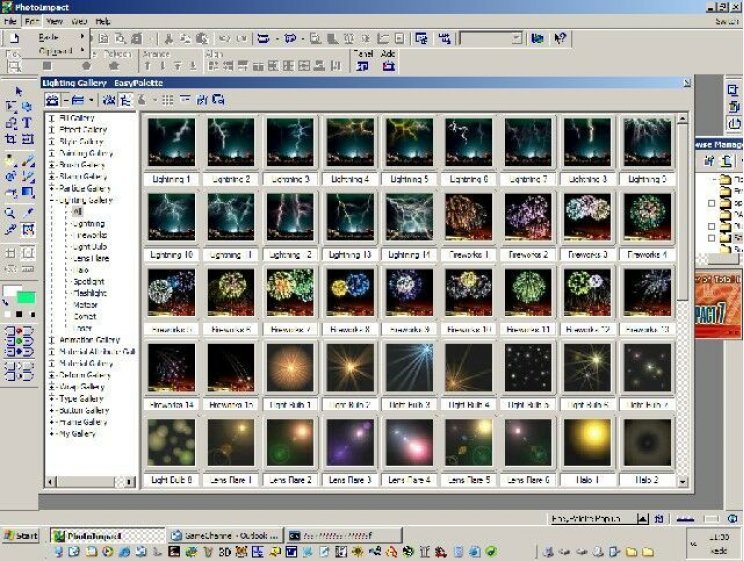Expand the My Gallery node
744x561 pixels.
(52, 434)
